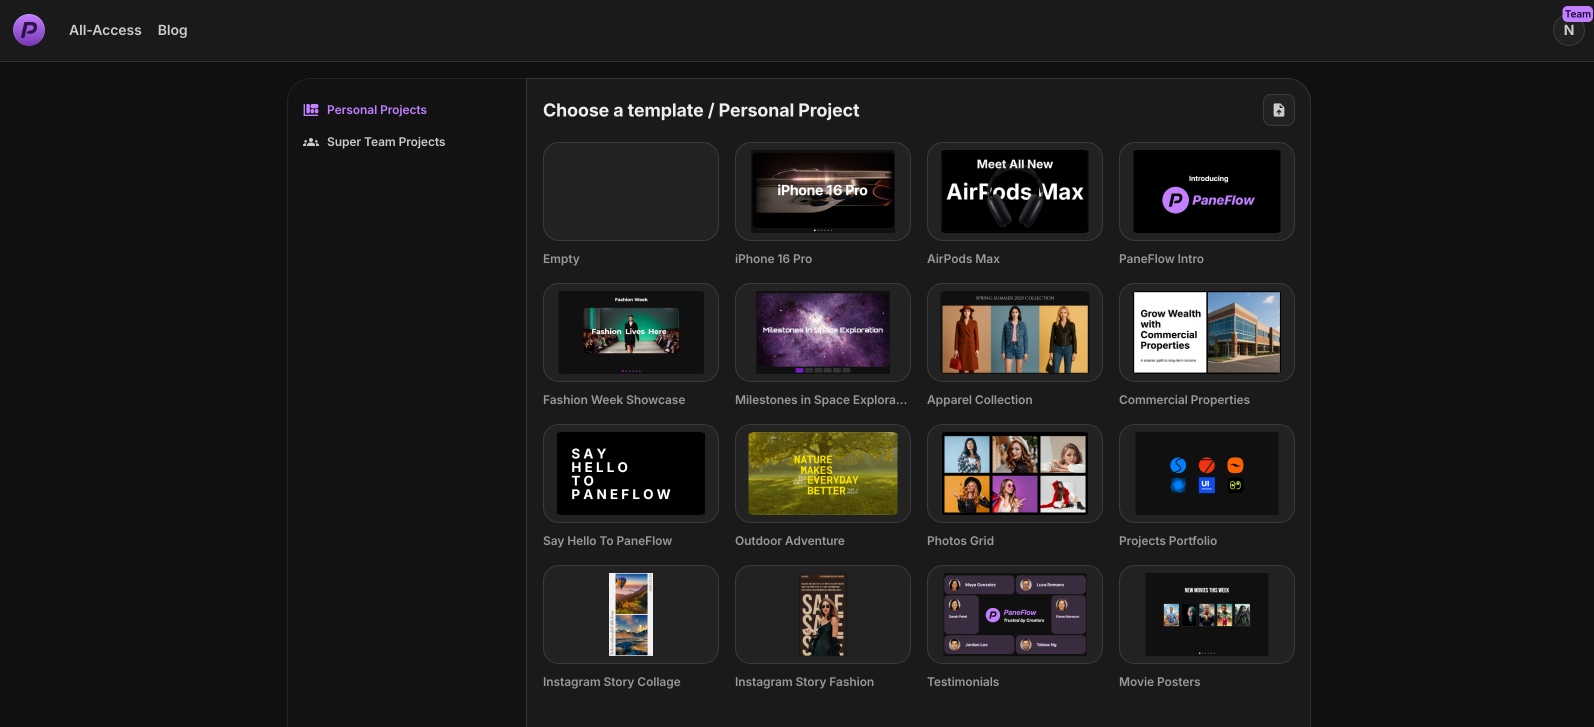
Task: Choose the Apparel Collection template thumbnail
Action: click(1015, 332)
